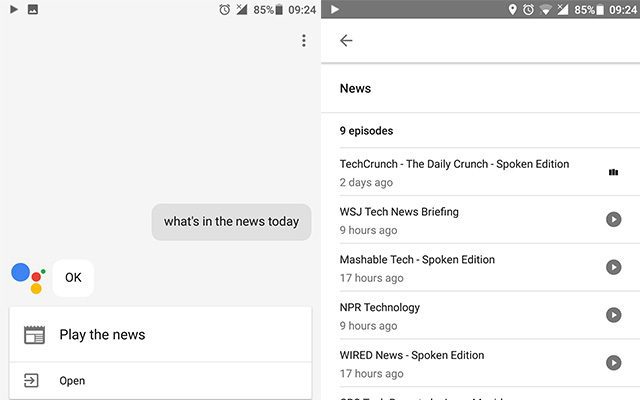This screenshot has width=640, height=400.
Task: Go back using the arrow in News screen
Action: (x=346, y=40)
